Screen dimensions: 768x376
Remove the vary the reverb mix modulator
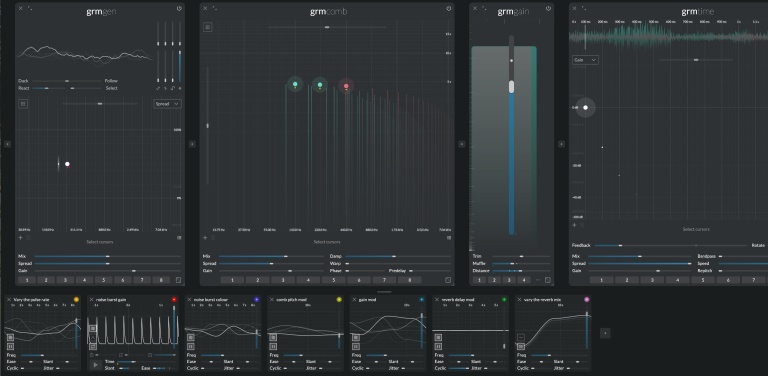point(519,299)
